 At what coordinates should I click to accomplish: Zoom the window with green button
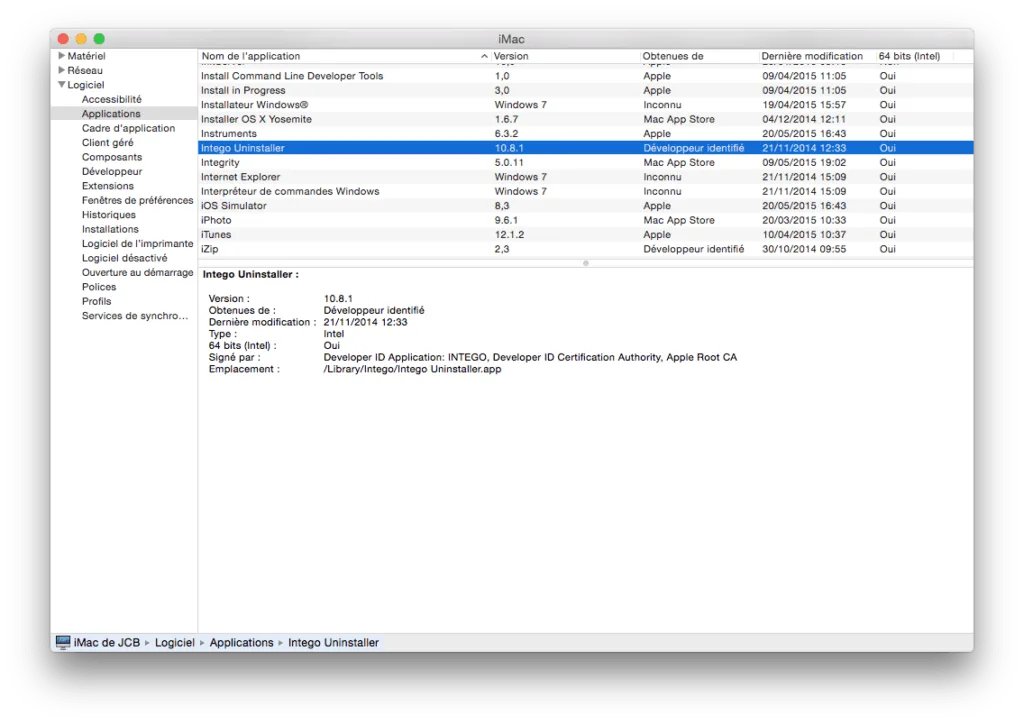click(99, 39)
